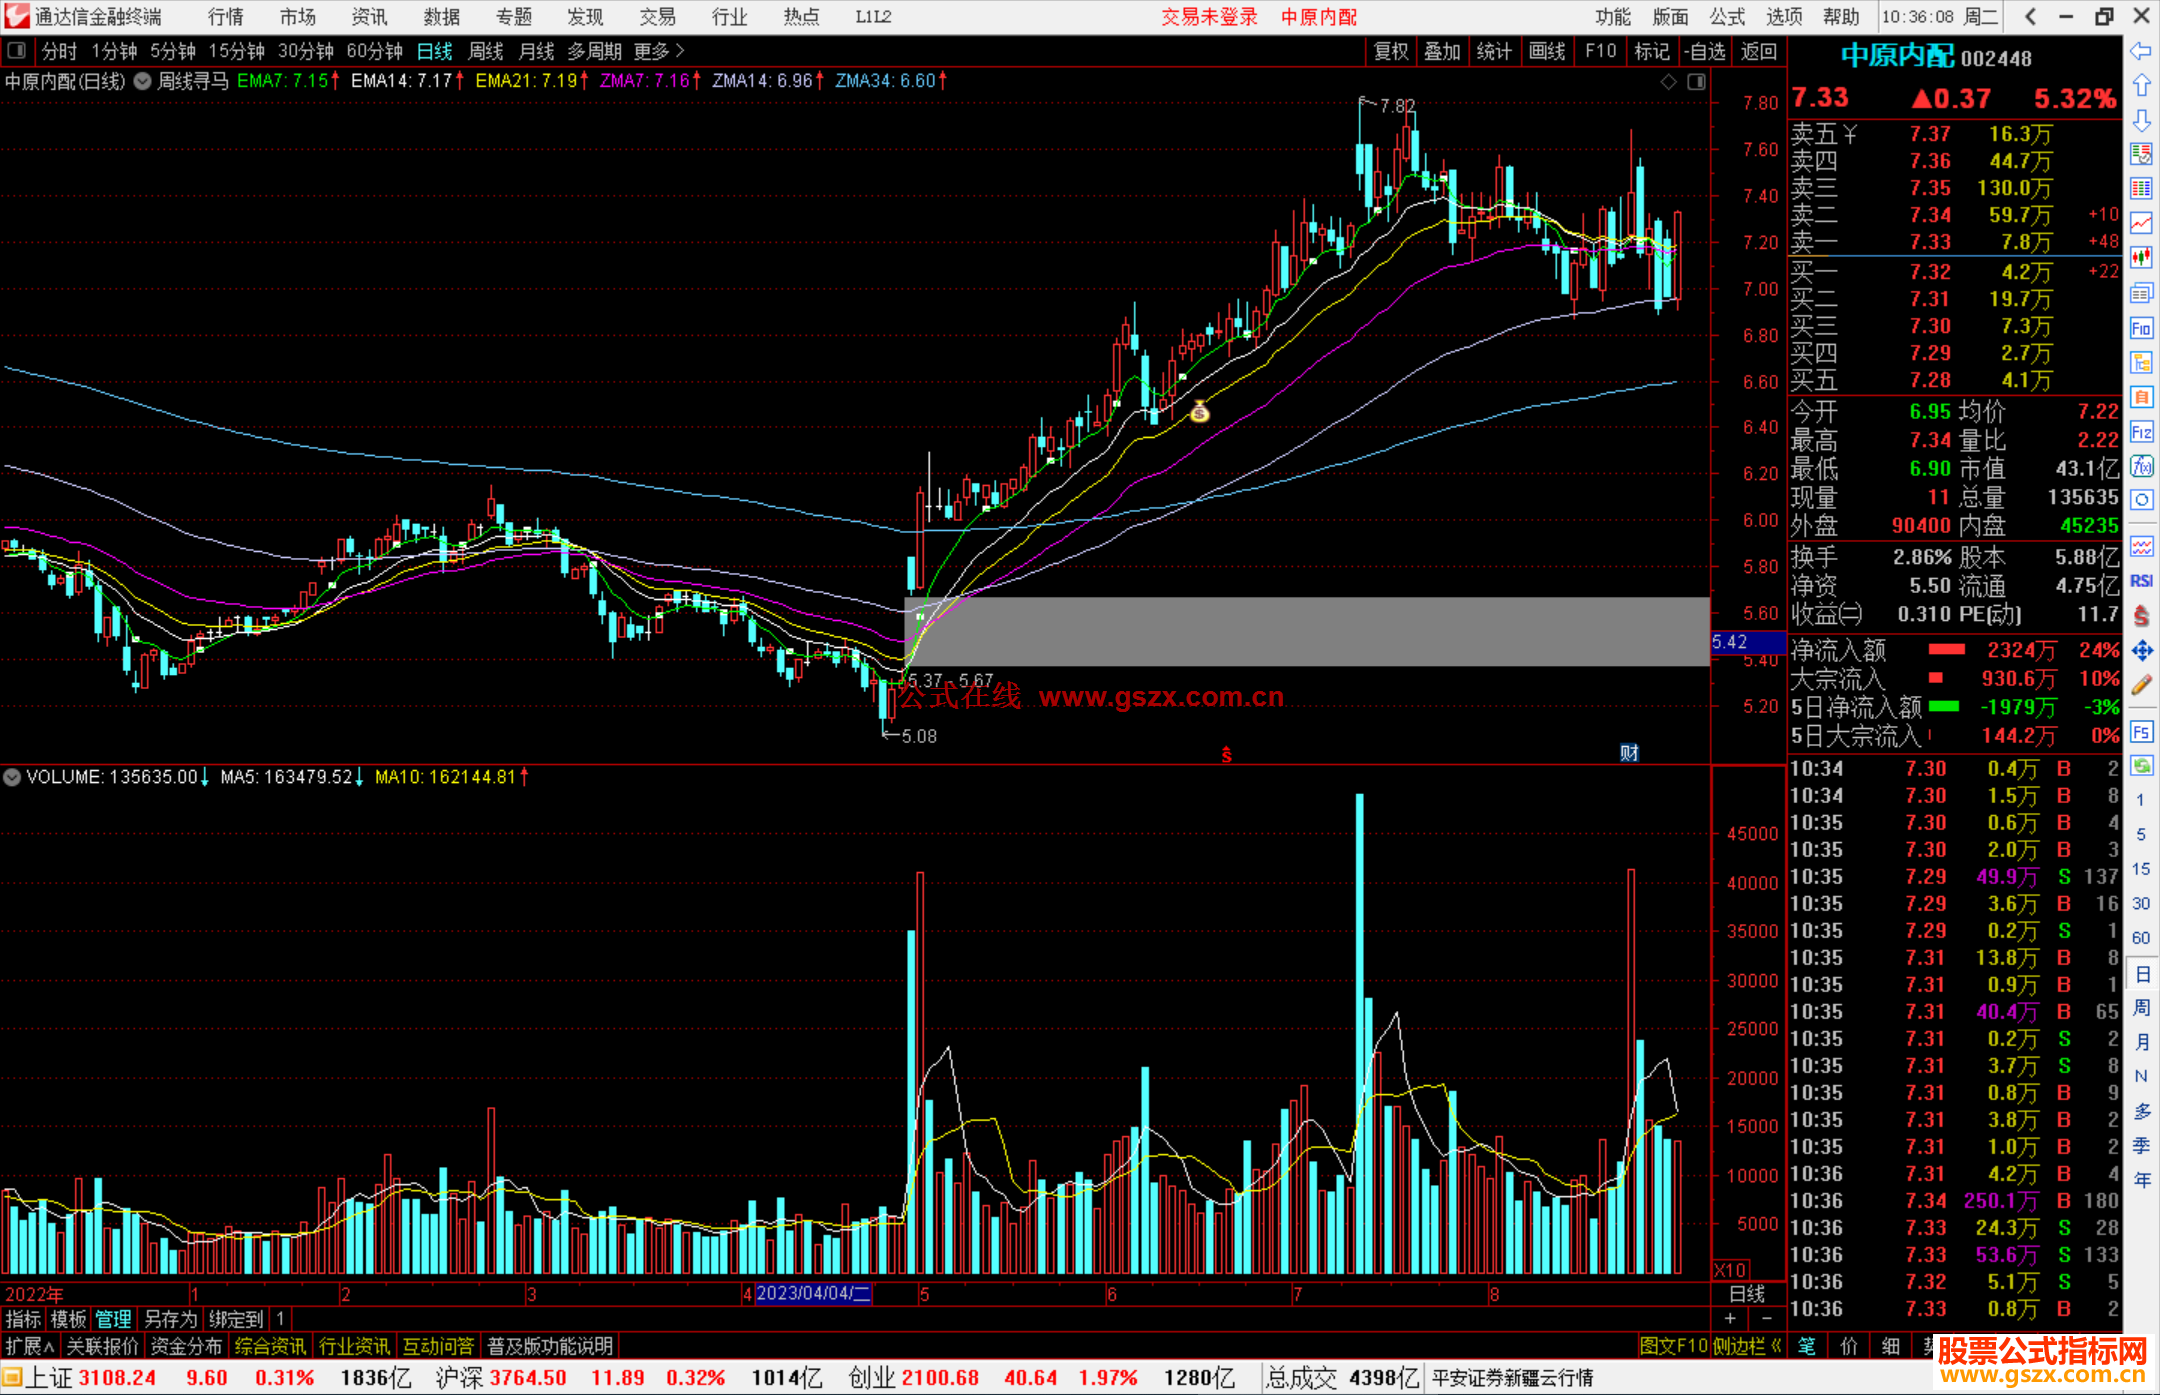2160x1395 pixels.
Task: Open the VOLUME indicator dropdown arrow
Action: pos(12,777)
